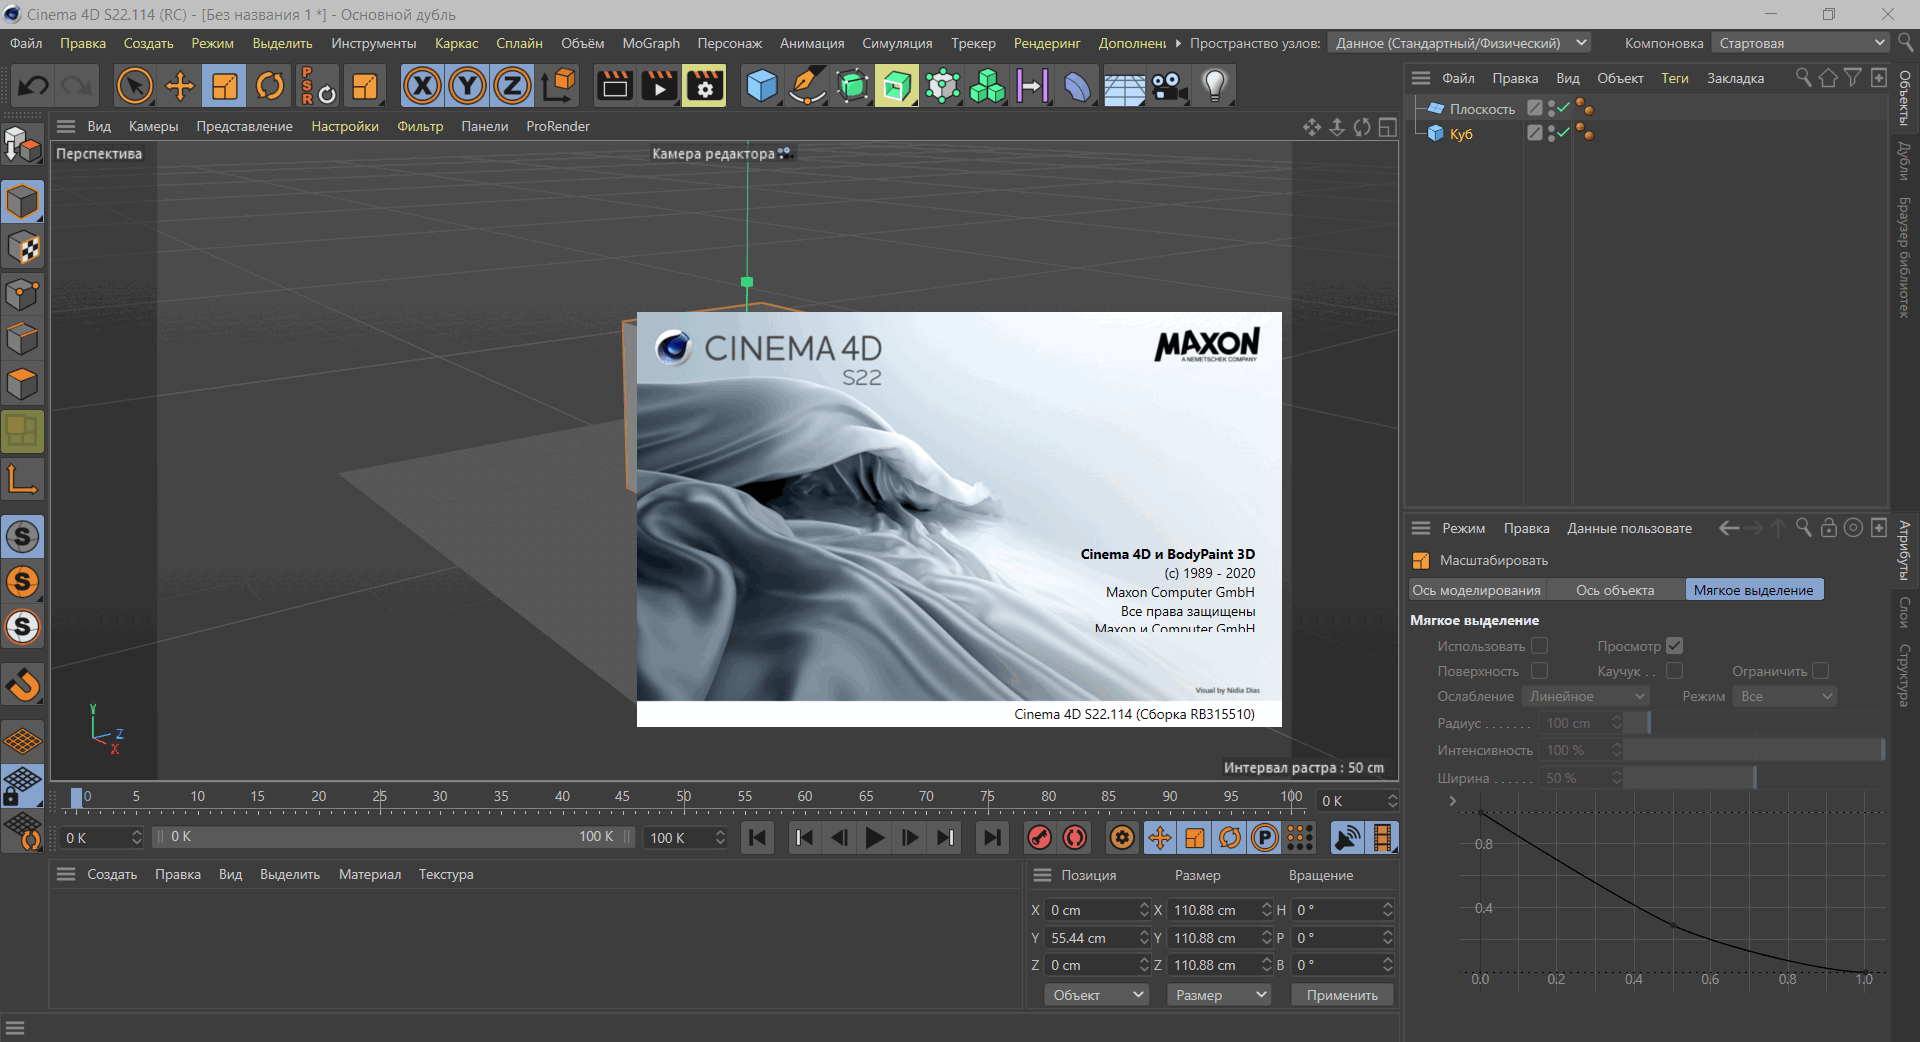1920x1042 pixels.
Task: Select the Live Selection arrow tool
Action: tap(134, 86)
